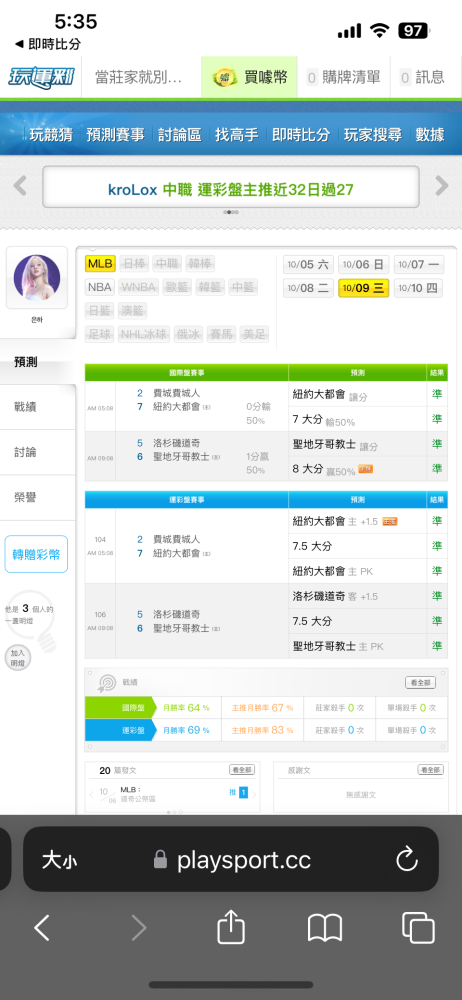Select the 賽馬 league filter
462x1000 pixels.
pos(221,334)
